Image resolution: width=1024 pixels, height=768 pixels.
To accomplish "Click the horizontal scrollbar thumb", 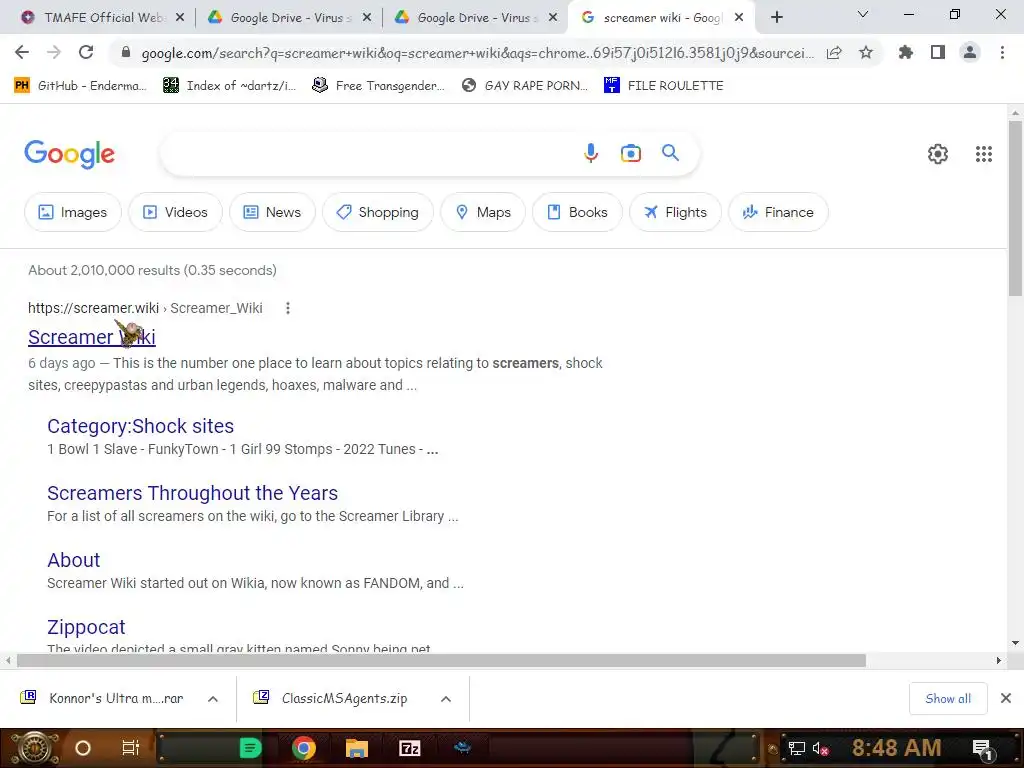I will point(441,661).
